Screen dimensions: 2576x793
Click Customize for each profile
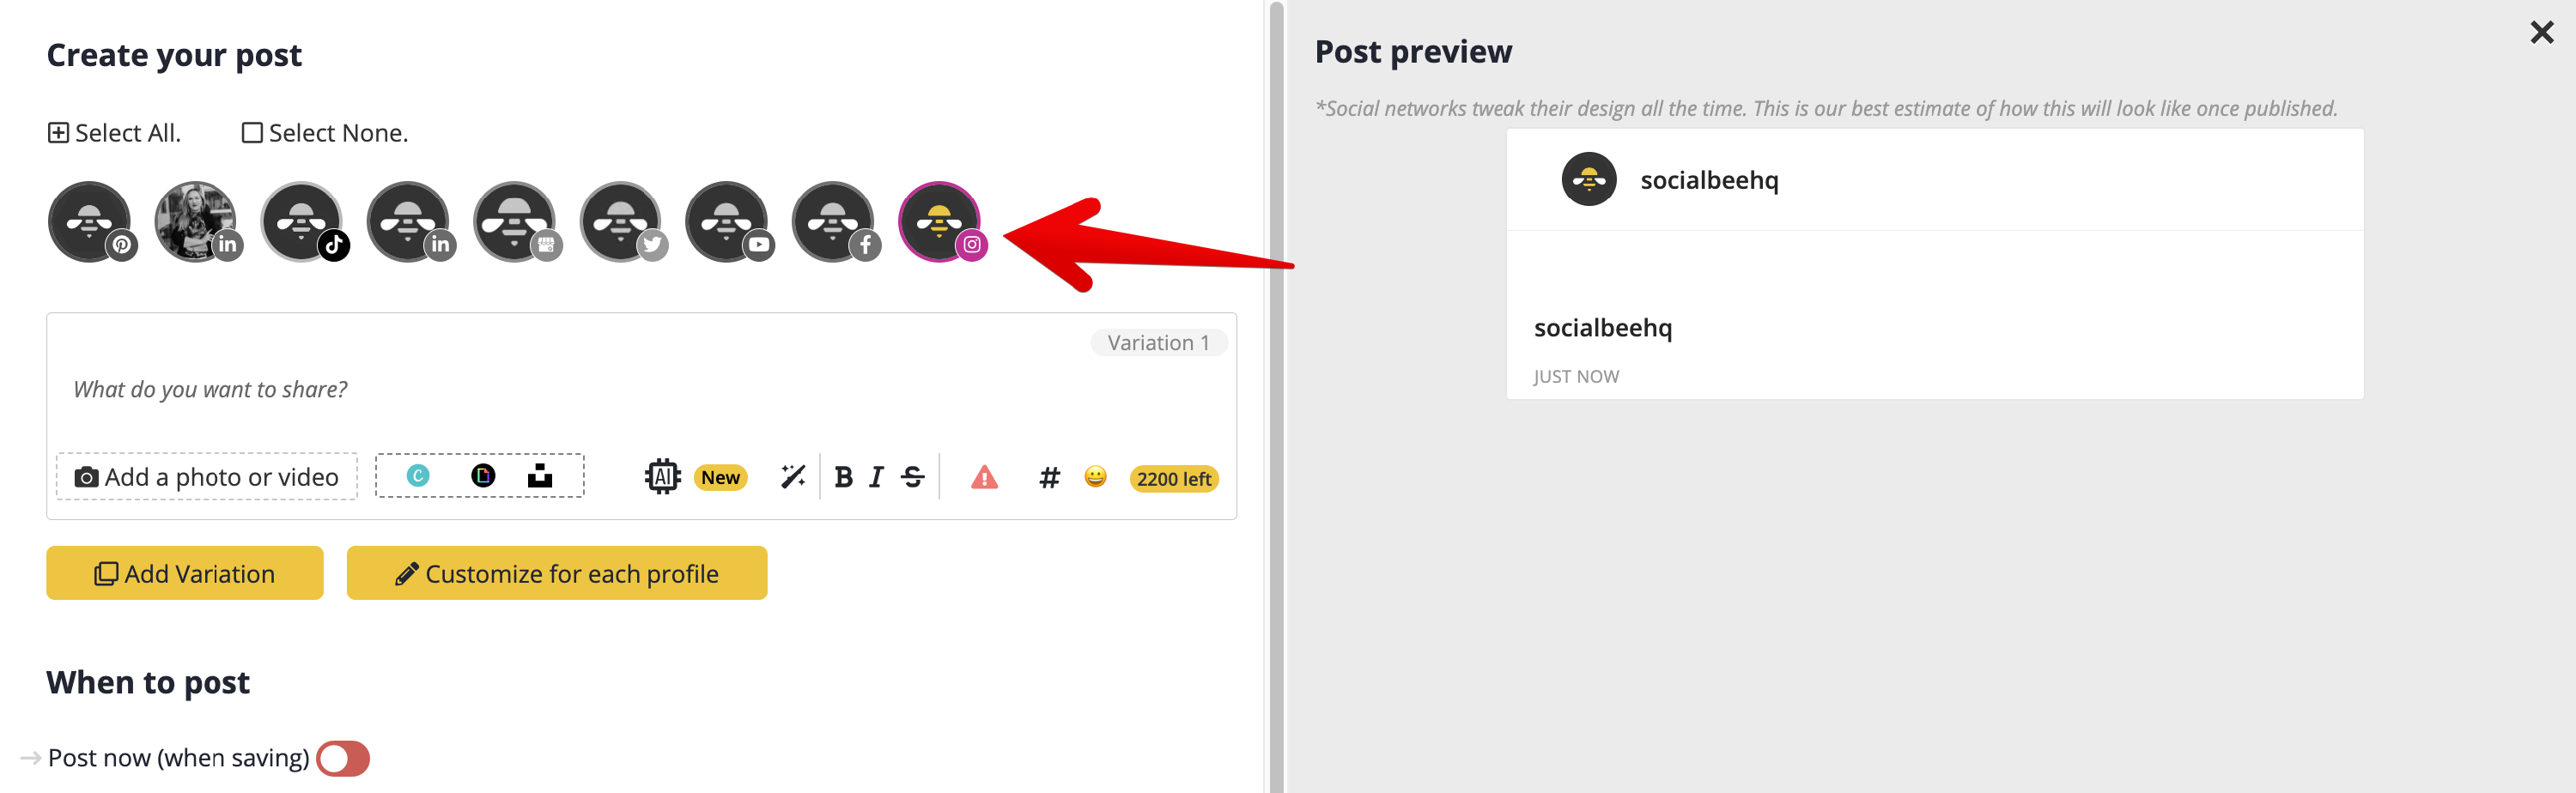point(557,573)
